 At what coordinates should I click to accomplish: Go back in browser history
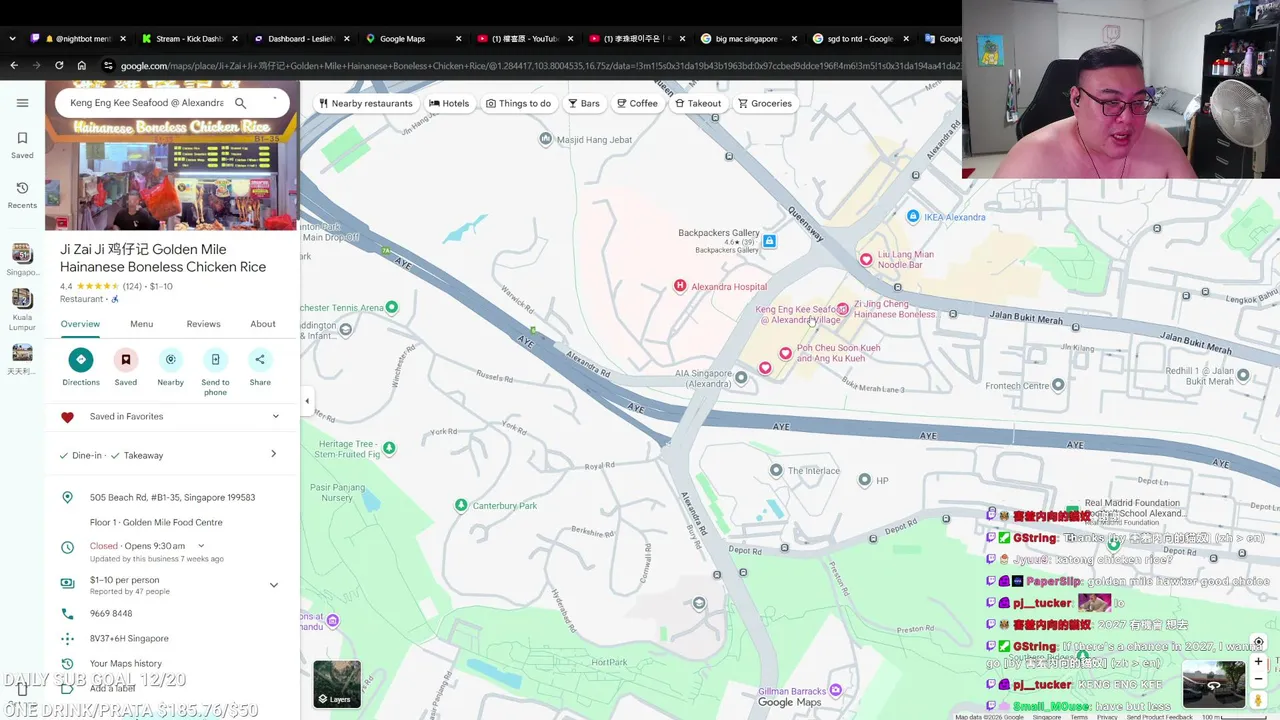pos(14,66)
